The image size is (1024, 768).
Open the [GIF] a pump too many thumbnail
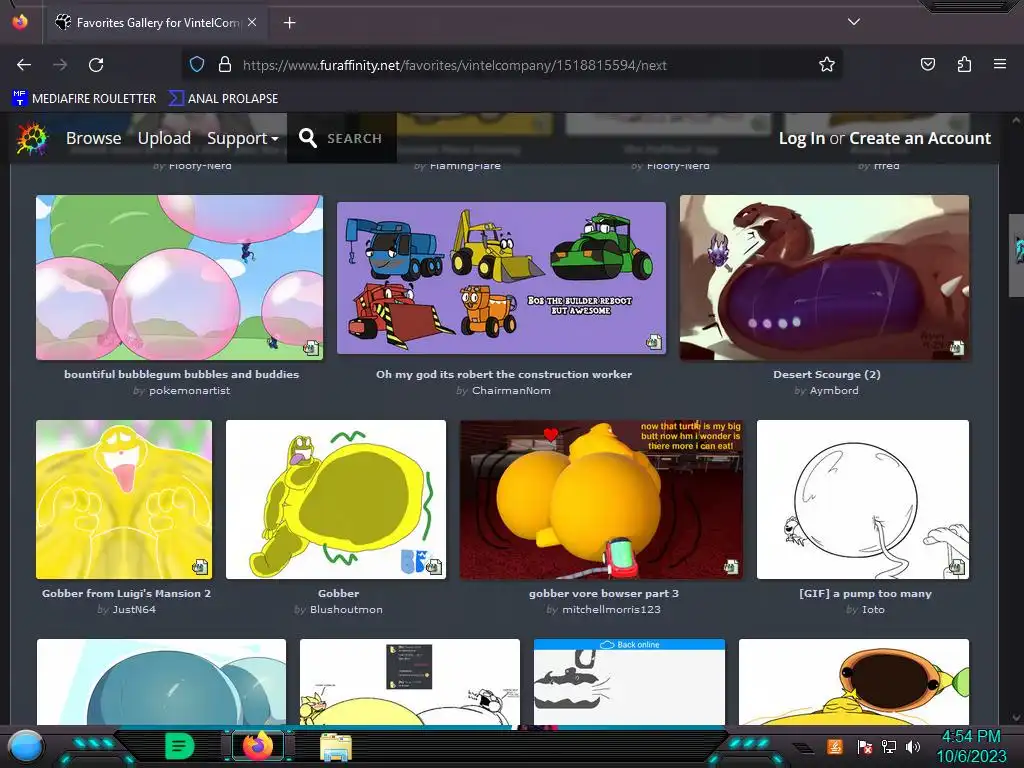coord(863,500)
